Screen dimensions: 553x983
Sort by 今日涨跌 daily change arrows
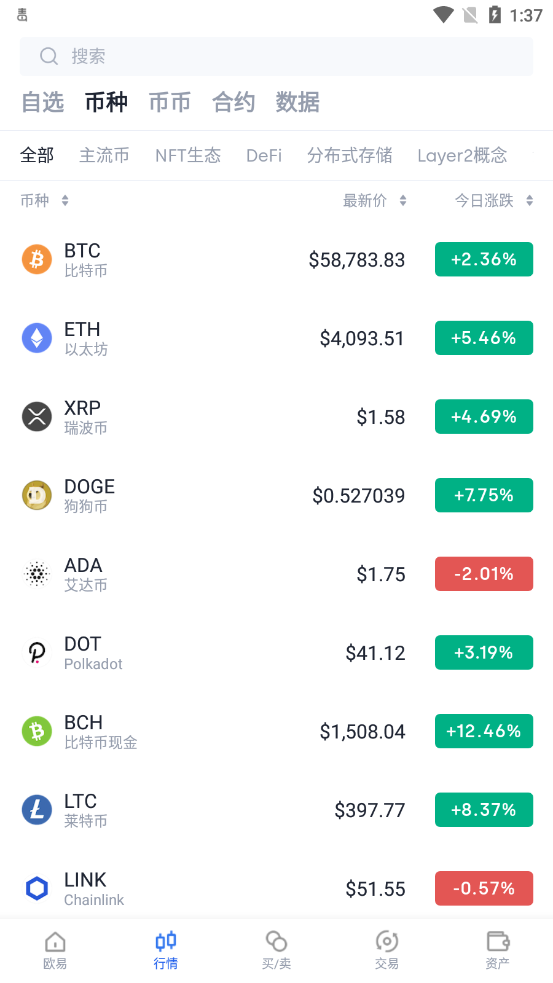530,201
